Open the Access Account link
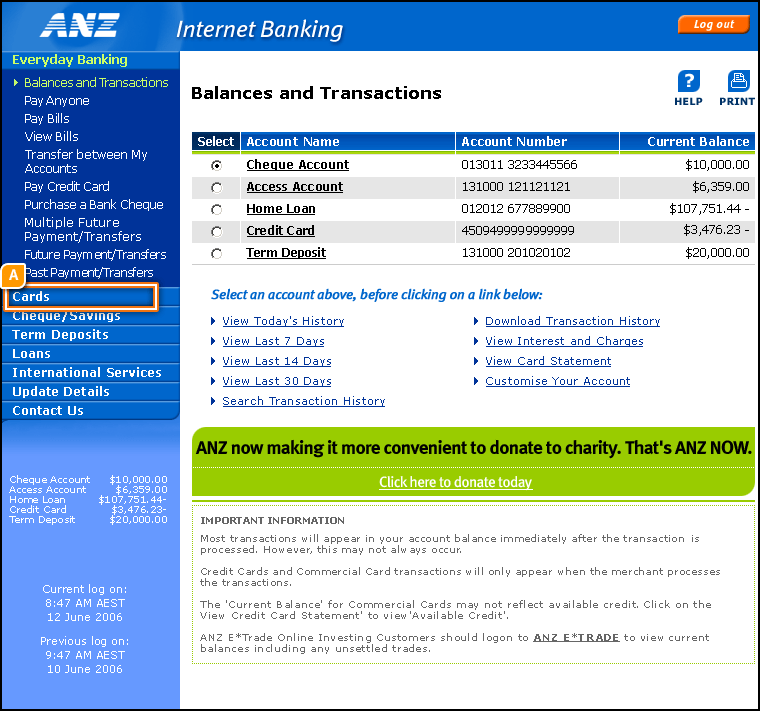Image resolution: width=760 pixels, height=711 pixels. [x=295, y=187]
